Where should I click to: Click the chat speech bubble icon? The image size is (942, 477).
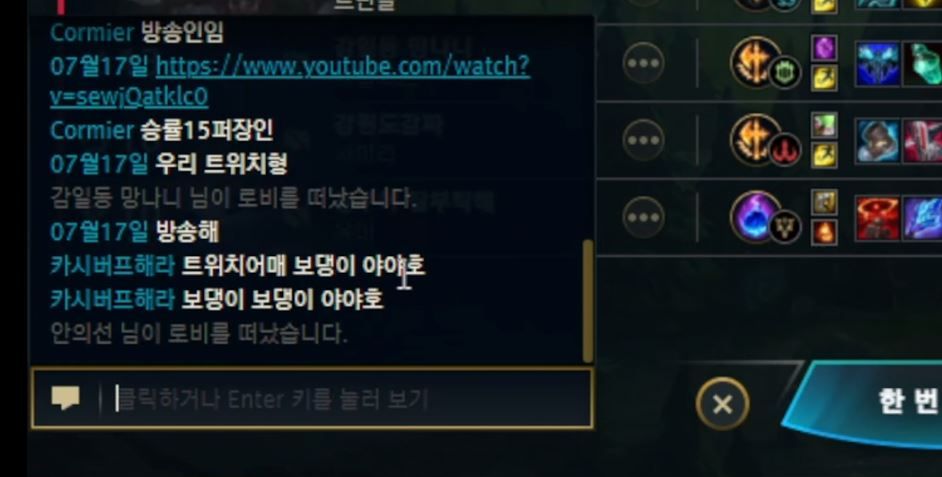coord(65,398)
